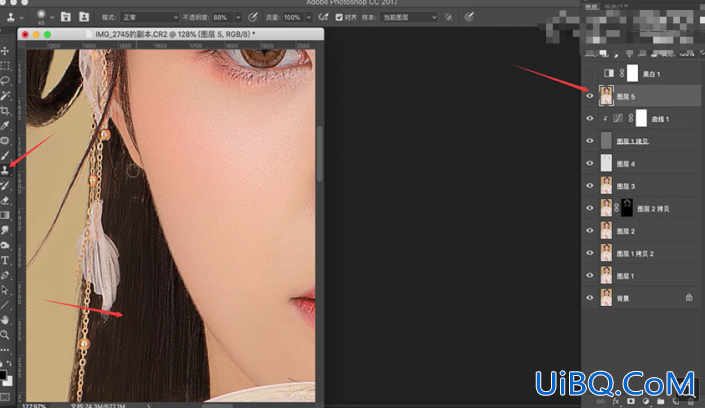Select the Hand tool
705x408 pixels.
pos(5,320)
